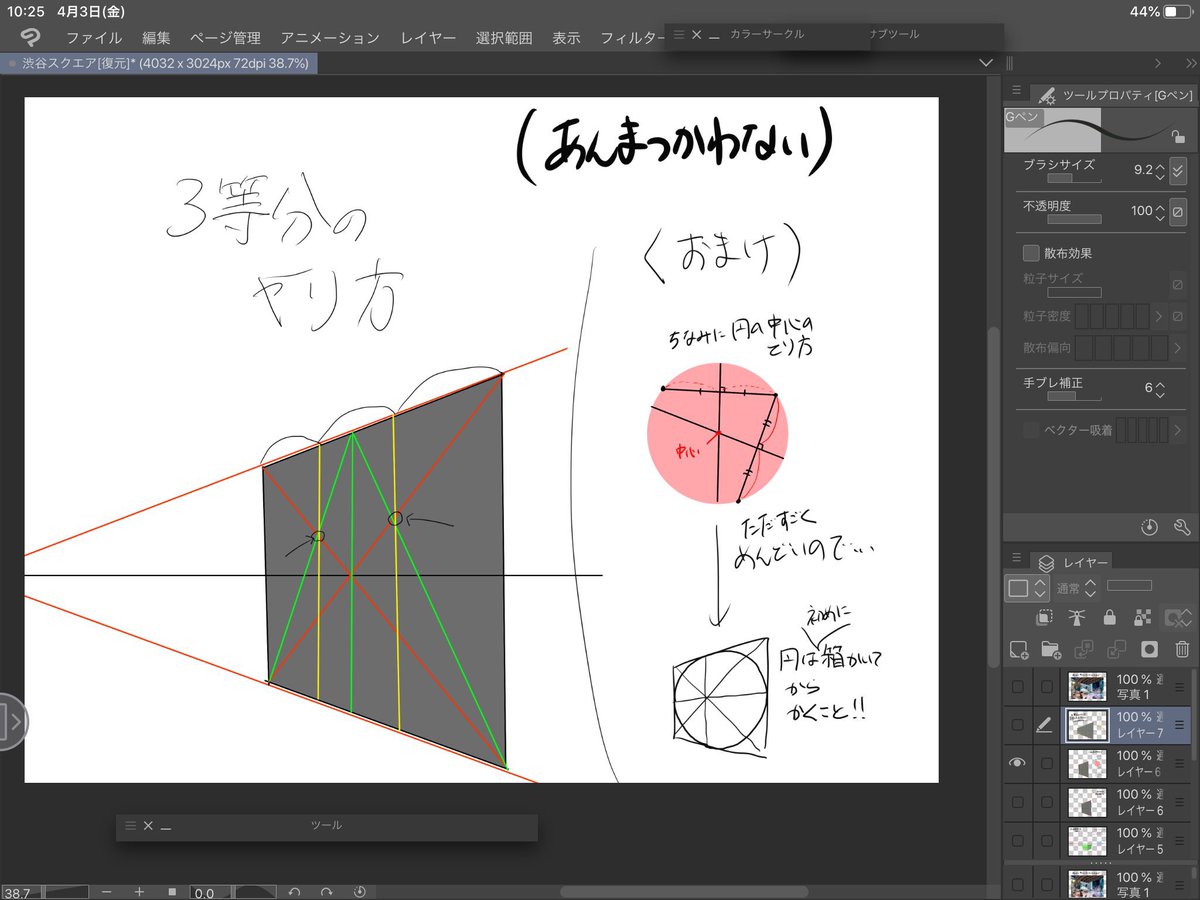Expand the document tab chevron
The width and height of the screenshot is (1200, 900).
(x=985, y=62)
